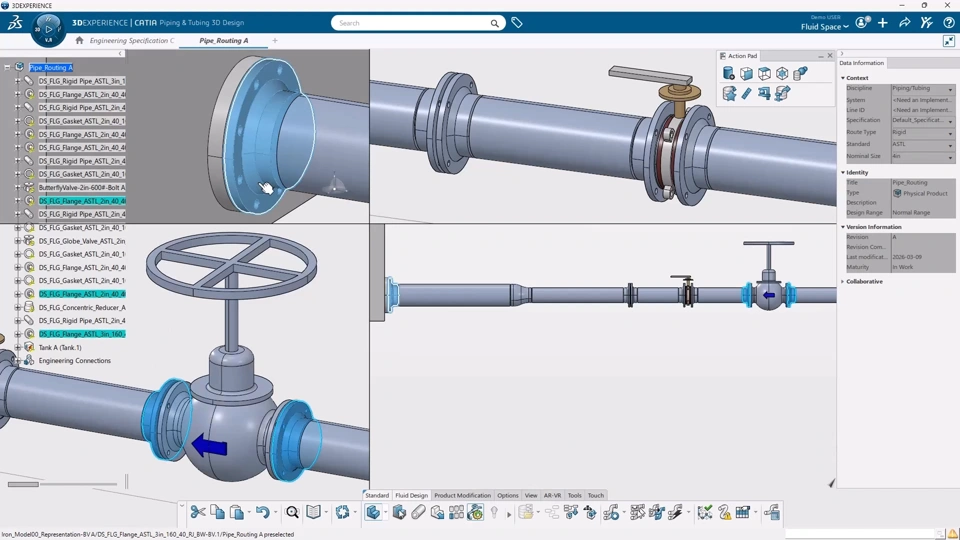Expand the ButterflyValve-2in-600#-Bolt A node
This screenshot has width=960, height=540.
pyautogui.click(x=18, y=187)
